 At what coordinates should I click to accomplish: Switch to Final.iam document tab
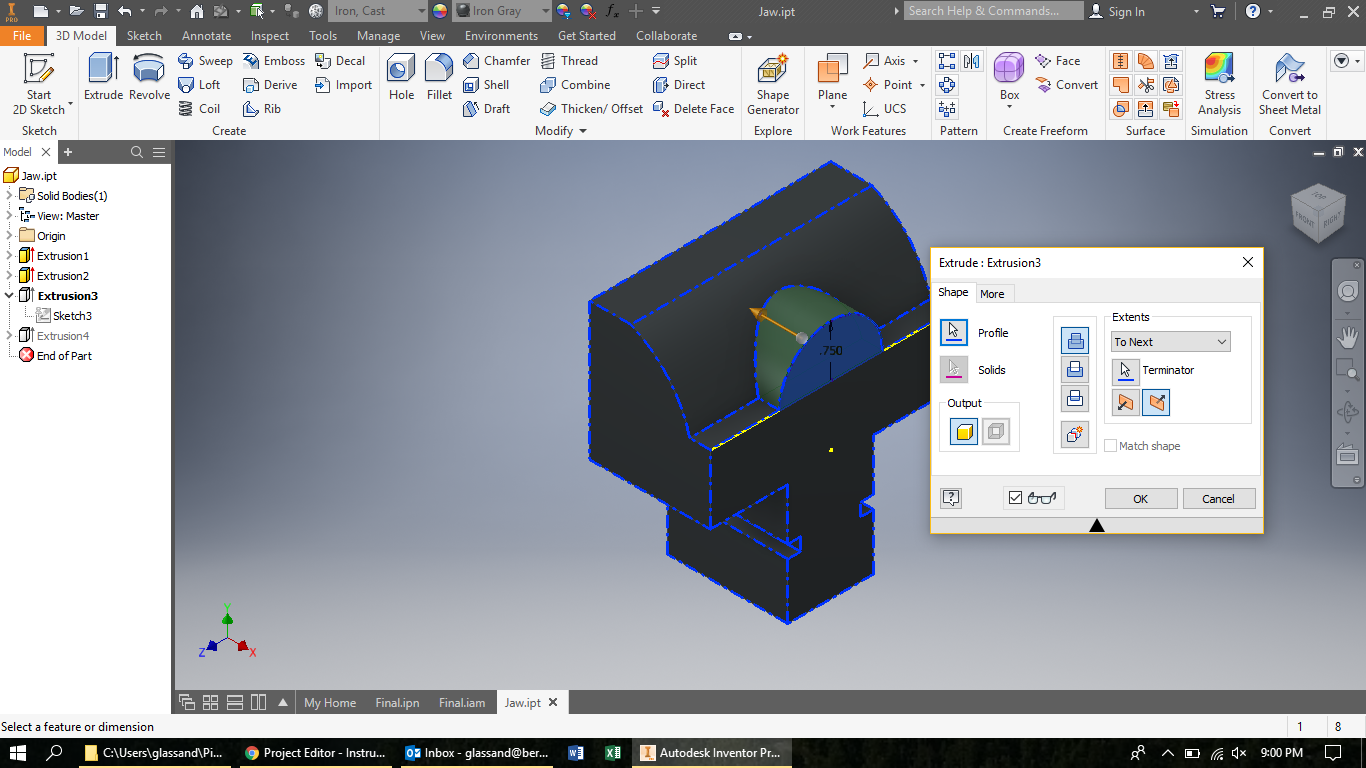click(x=462, y=703)
